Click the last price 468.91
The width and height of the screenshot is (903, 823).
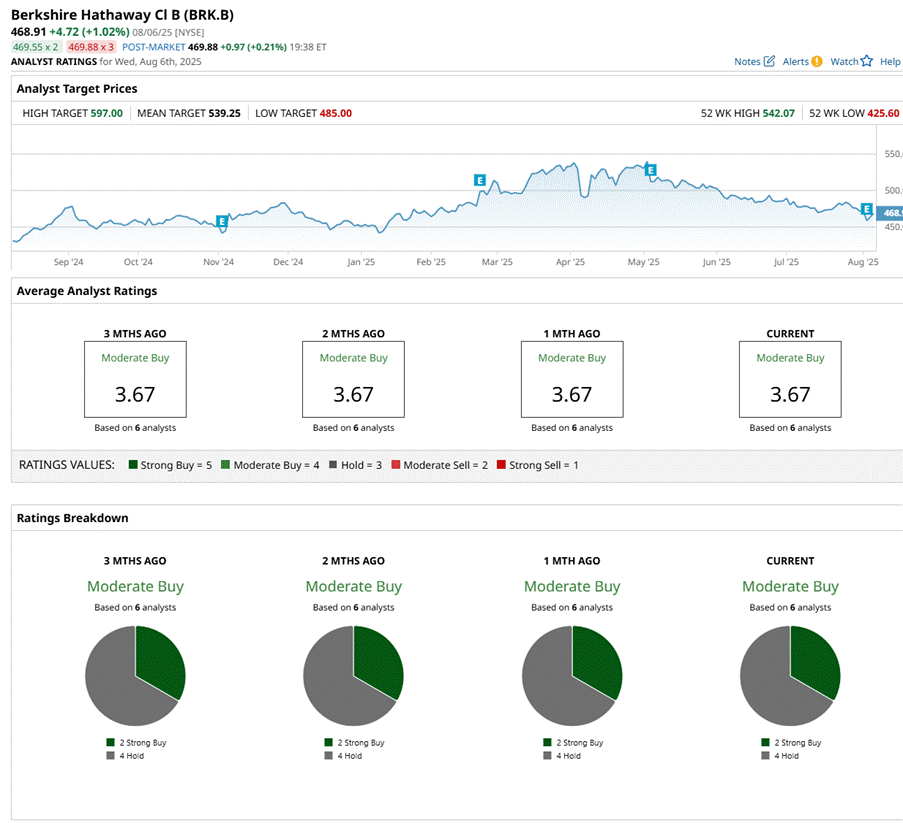point(28,32)
